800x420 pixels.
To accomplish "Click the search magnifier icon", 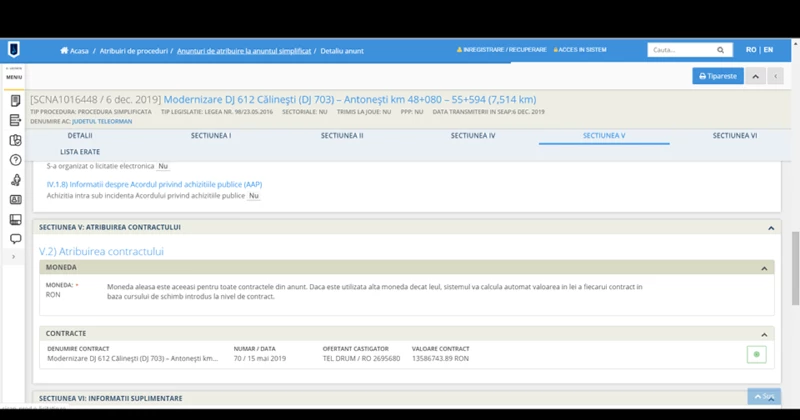I will pyautogui.click(x=720, y=50).
